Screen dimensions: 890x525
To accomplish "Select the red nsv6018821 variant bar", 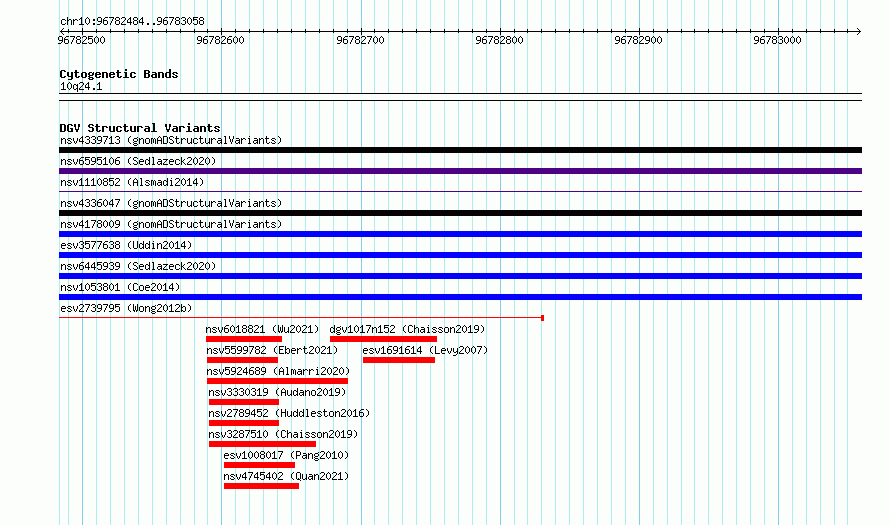I will point(244,339).
